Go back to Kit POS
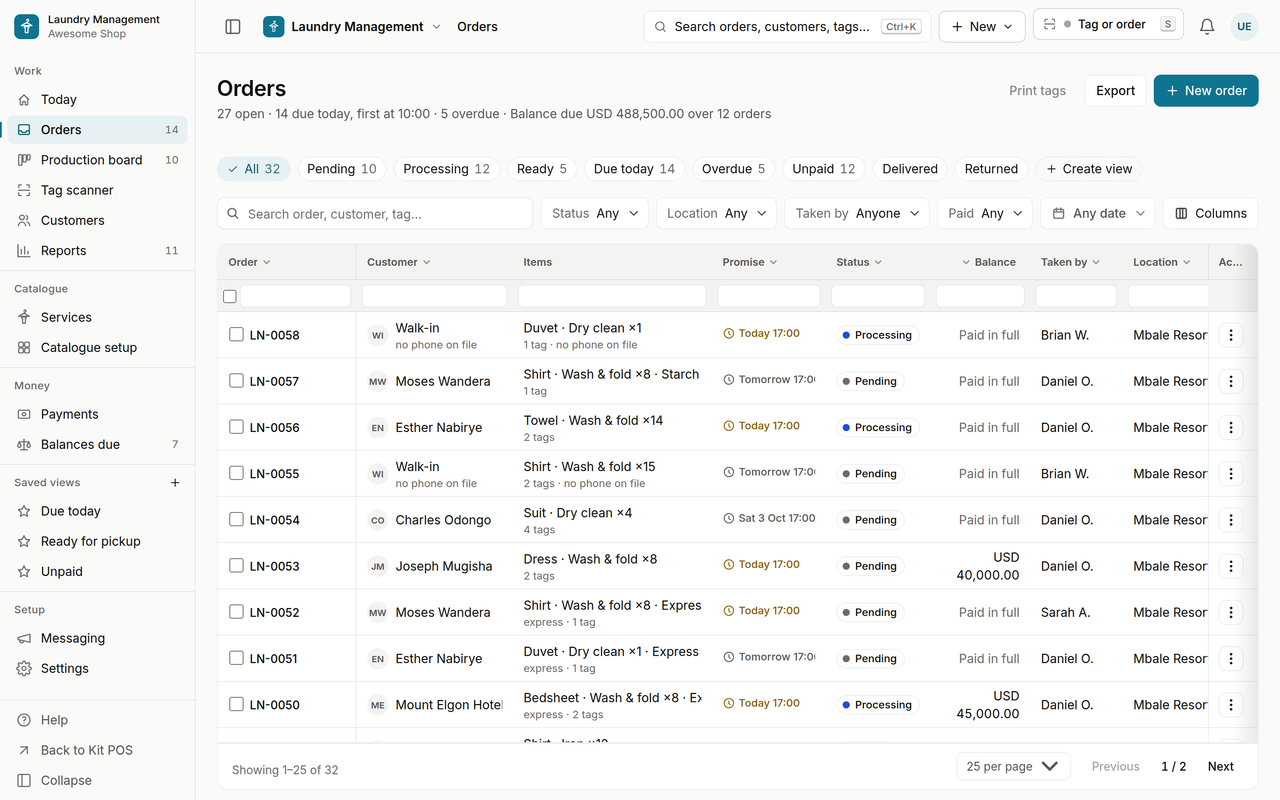Image resolution: width=1280 pixels, height=800 pixels. (x=97, y=750)
